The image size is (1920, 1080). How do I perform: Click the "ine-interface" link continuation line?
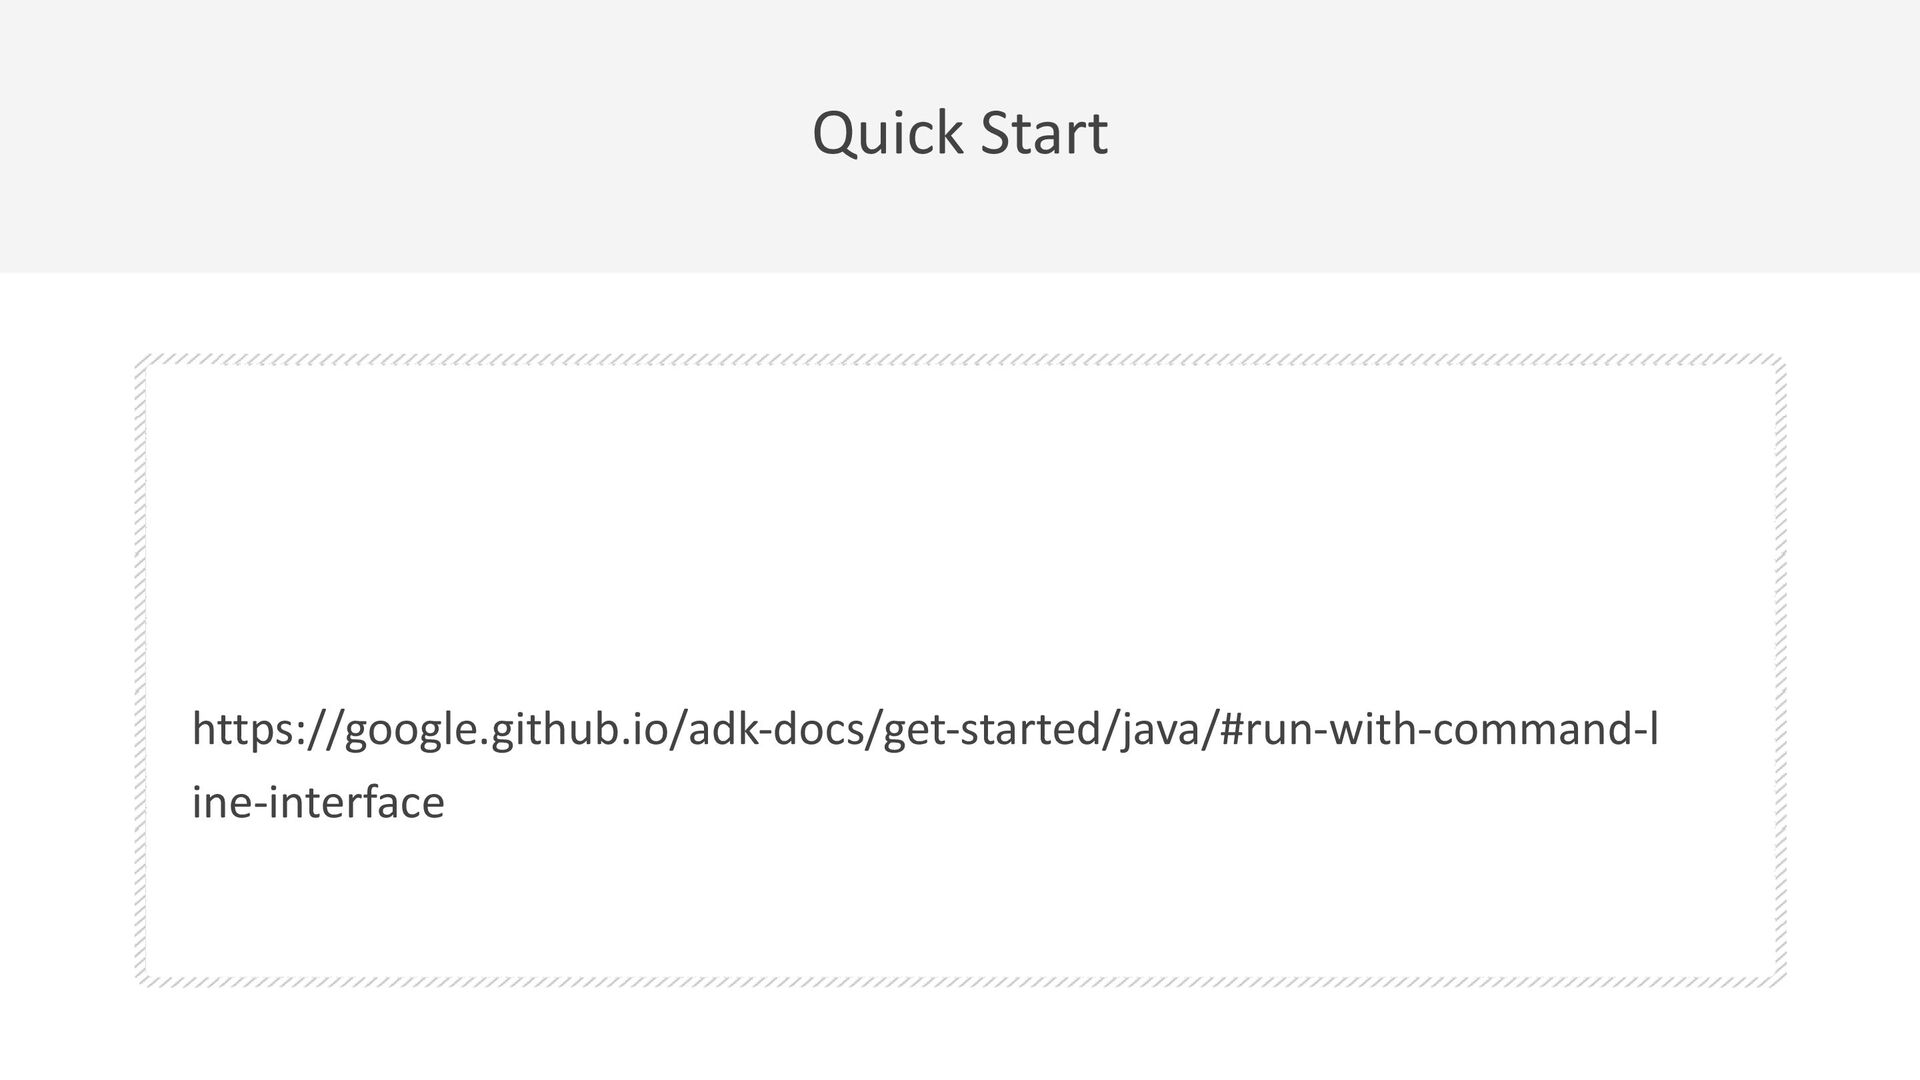318,802
